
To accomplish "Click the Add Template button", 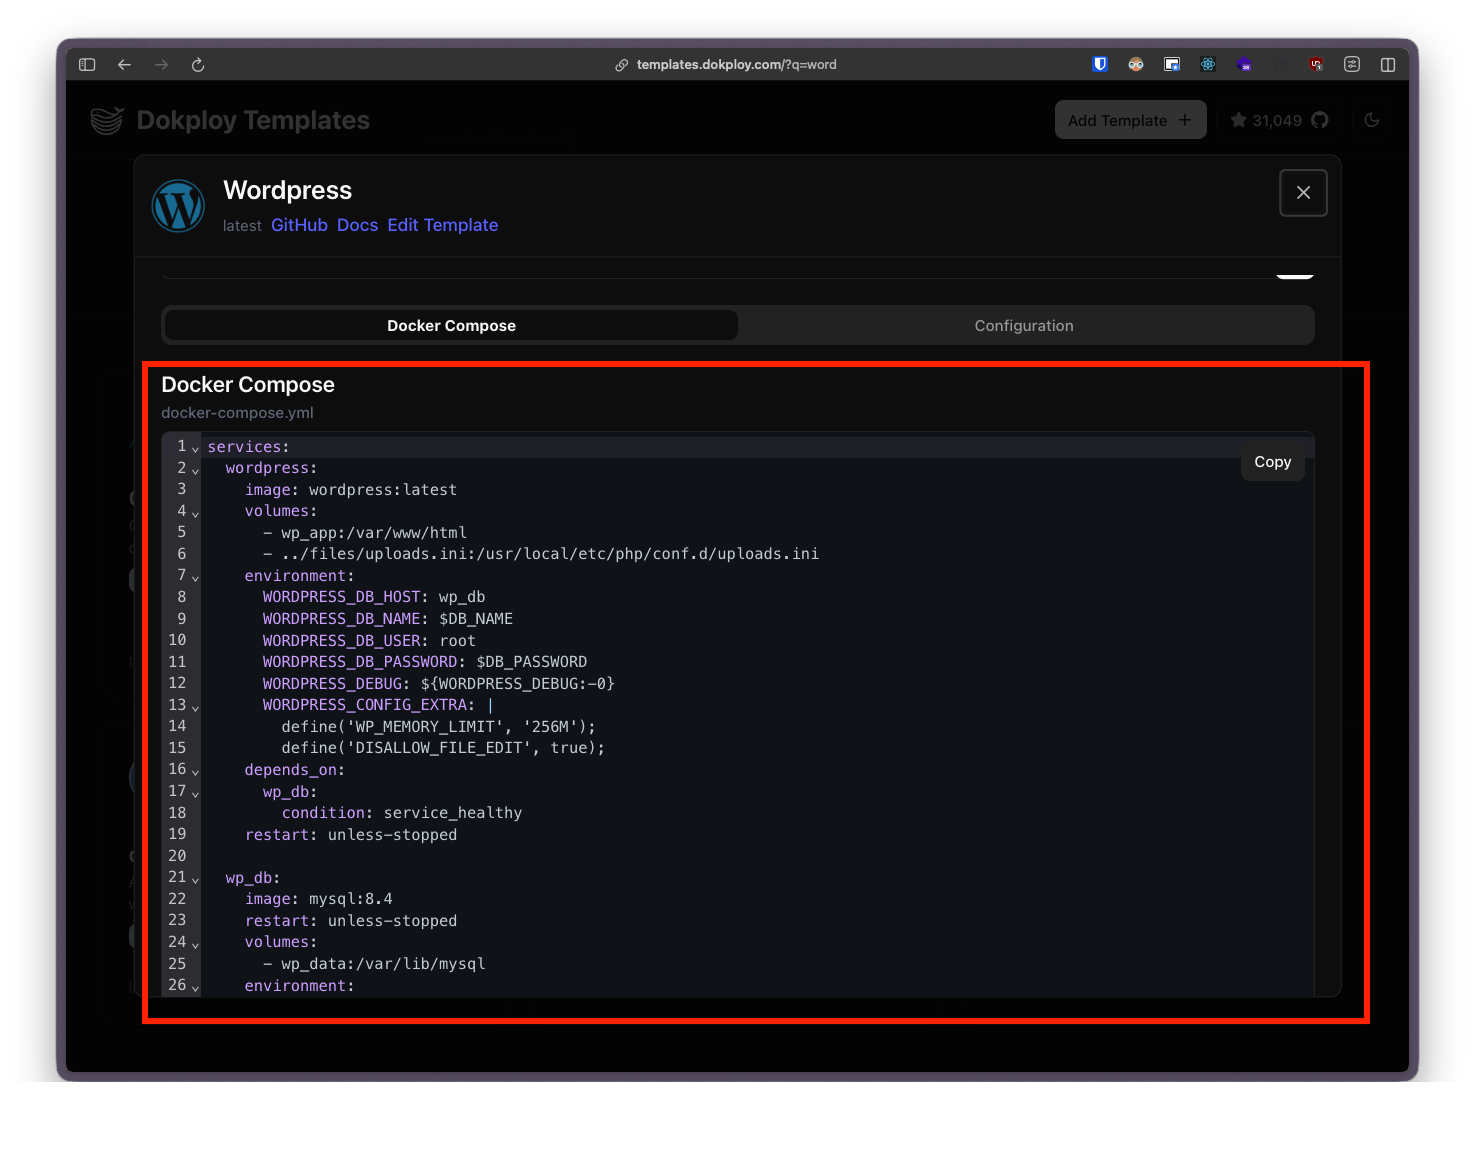I will coord(1130,120).
